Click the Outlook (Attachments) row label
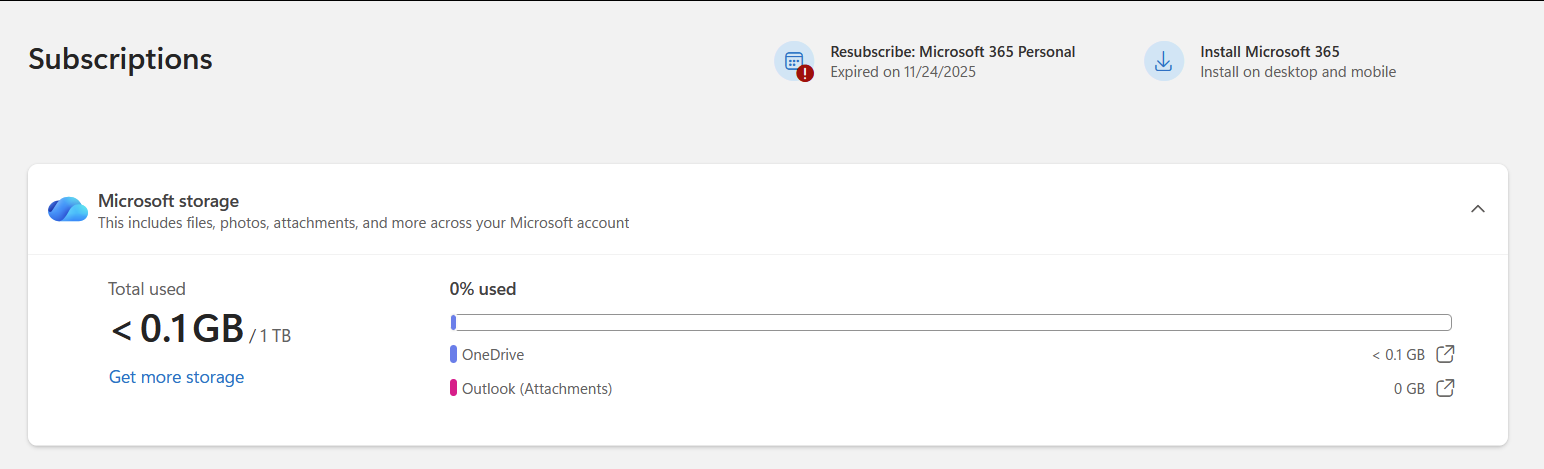This screenshot has height=469, width=1544. [536, 388]
